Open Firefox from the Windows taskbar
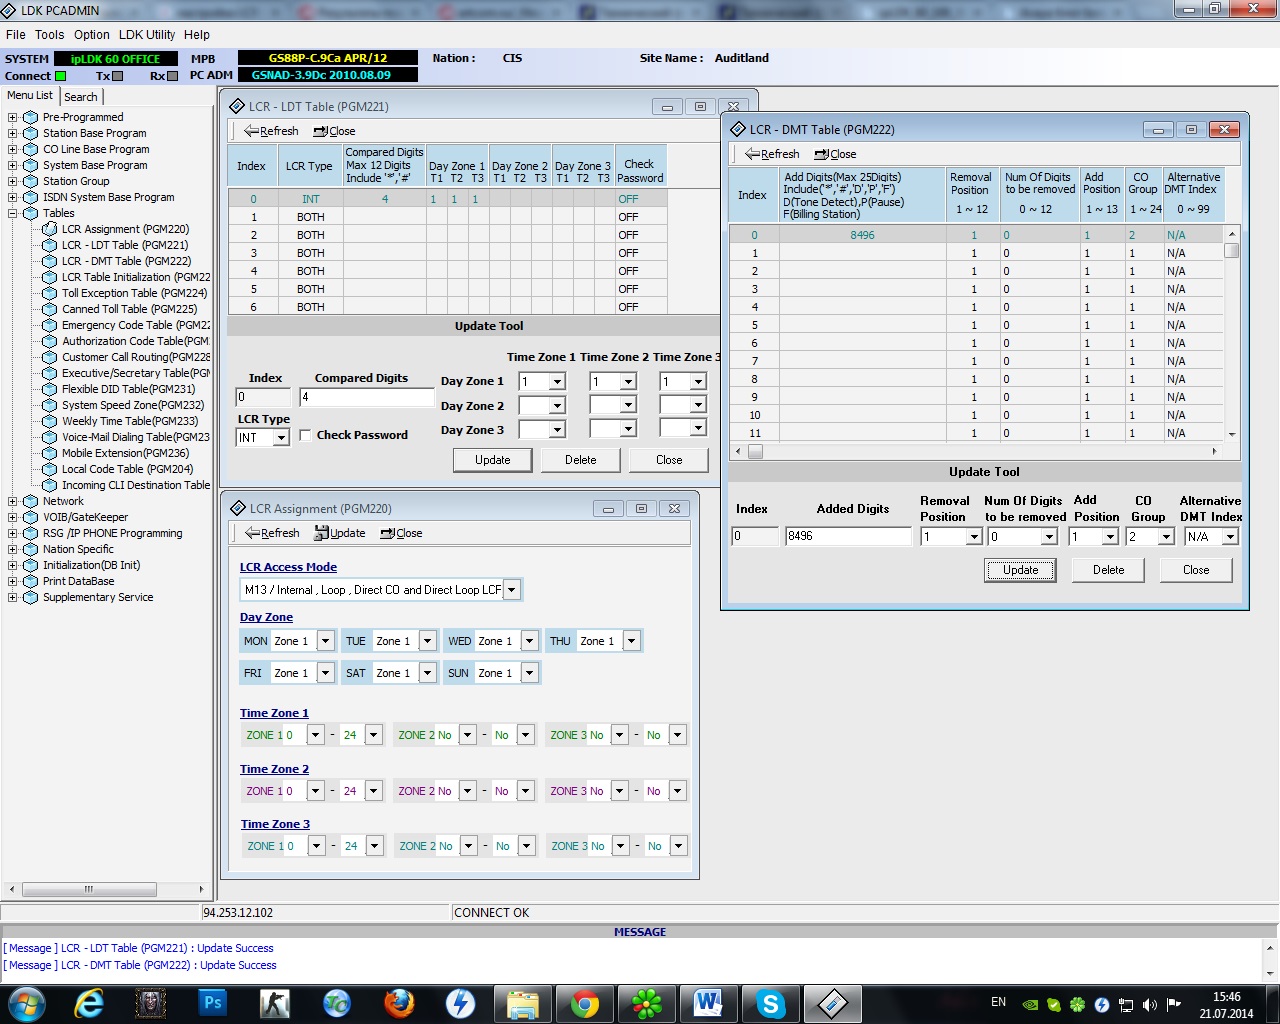The image size is (1280, 1024). 399,1003
